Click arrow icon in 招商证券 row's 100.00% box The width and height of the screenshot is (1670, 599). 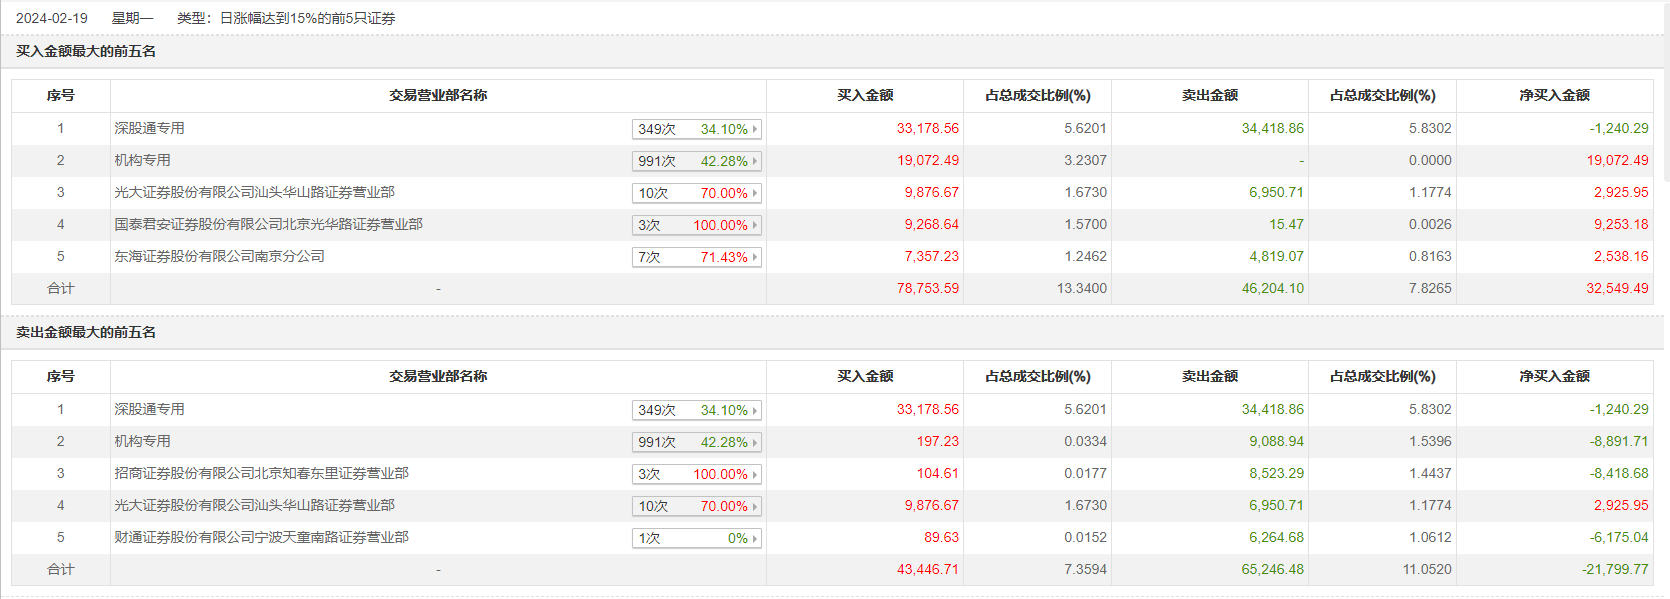(755, 474)
